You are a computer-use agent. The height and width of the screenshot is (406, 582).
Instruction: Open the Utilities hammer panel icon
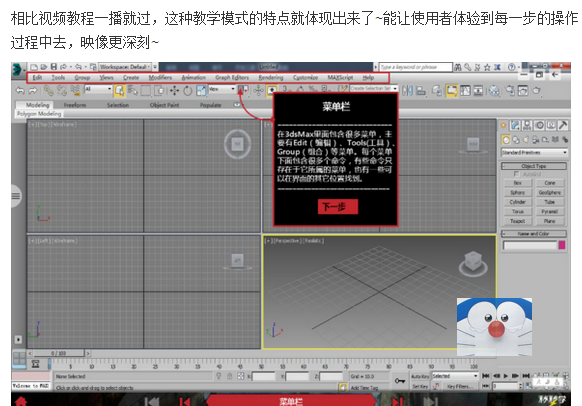point(563,125)
